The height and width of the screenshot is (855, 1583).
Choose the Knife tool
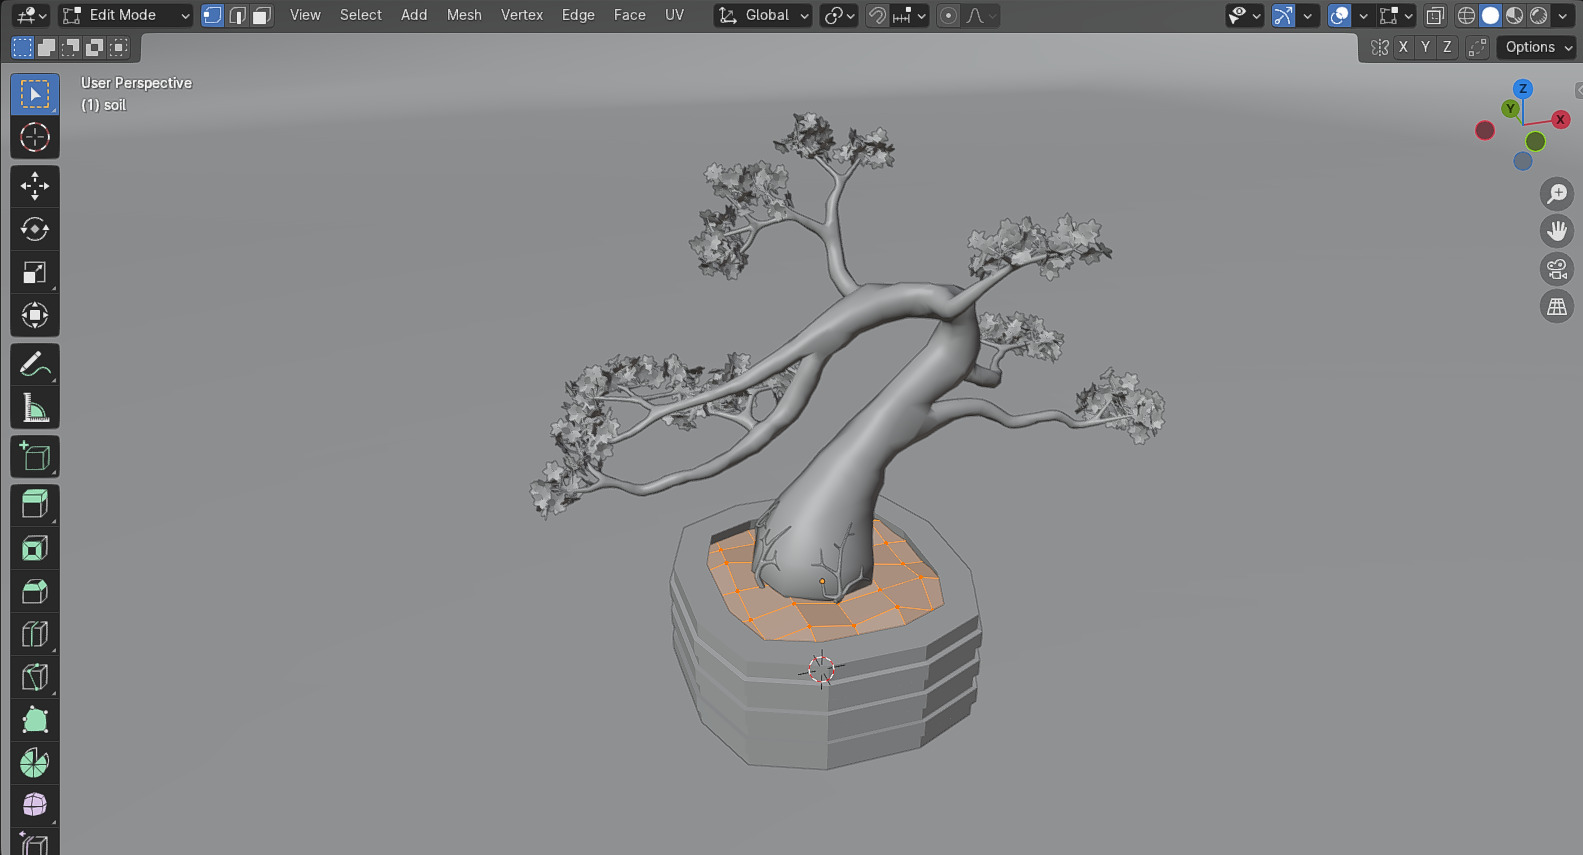point(35,677)
